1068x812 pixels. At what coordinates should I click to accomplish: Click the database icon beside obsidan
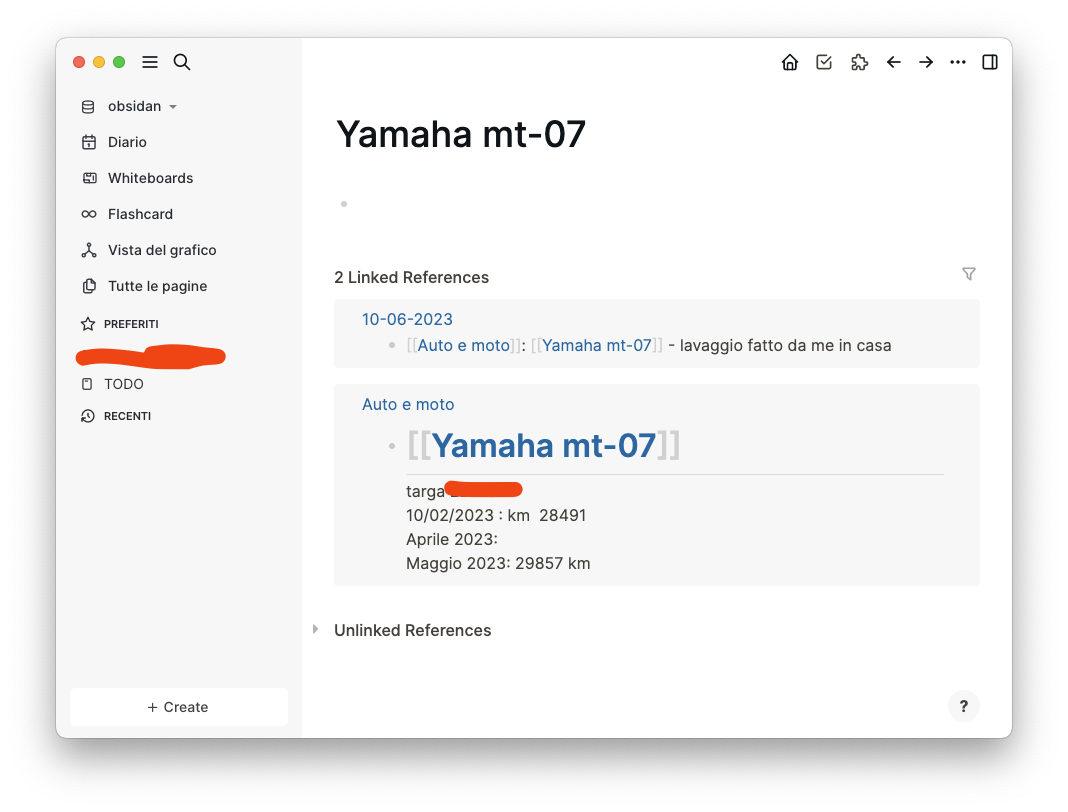pyautogui.click(x=88, y=106)
